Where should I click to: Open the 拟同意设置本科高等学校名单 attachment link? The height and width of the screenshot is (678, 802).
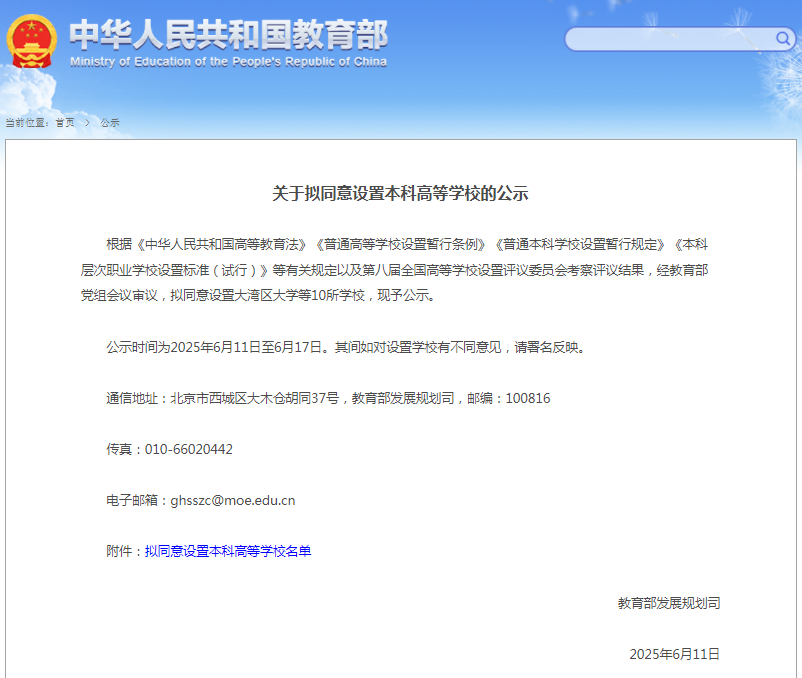(227, 551)
